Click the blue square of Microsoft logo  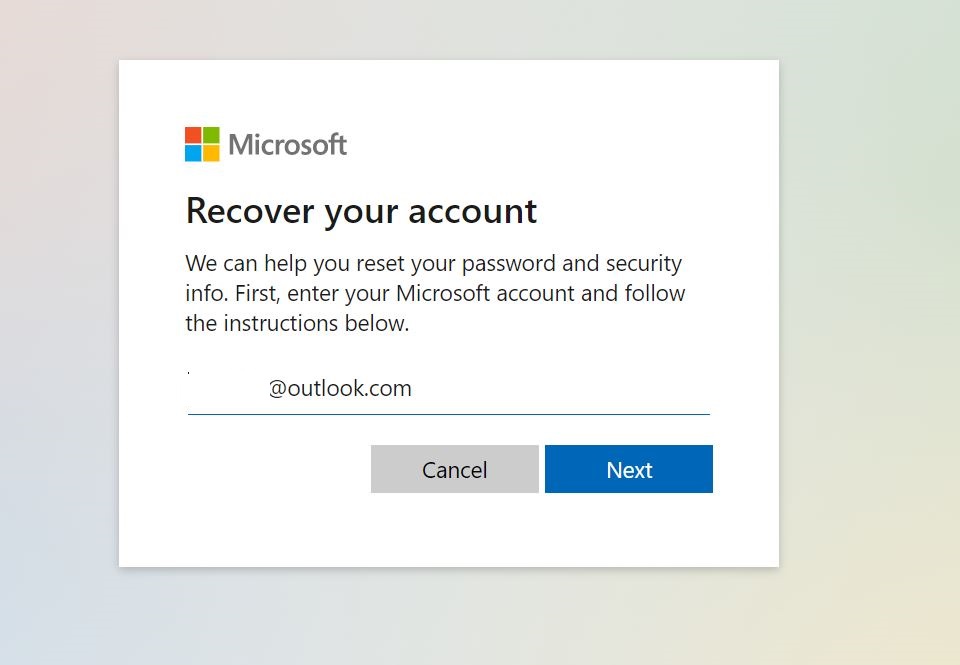(193, 153)
